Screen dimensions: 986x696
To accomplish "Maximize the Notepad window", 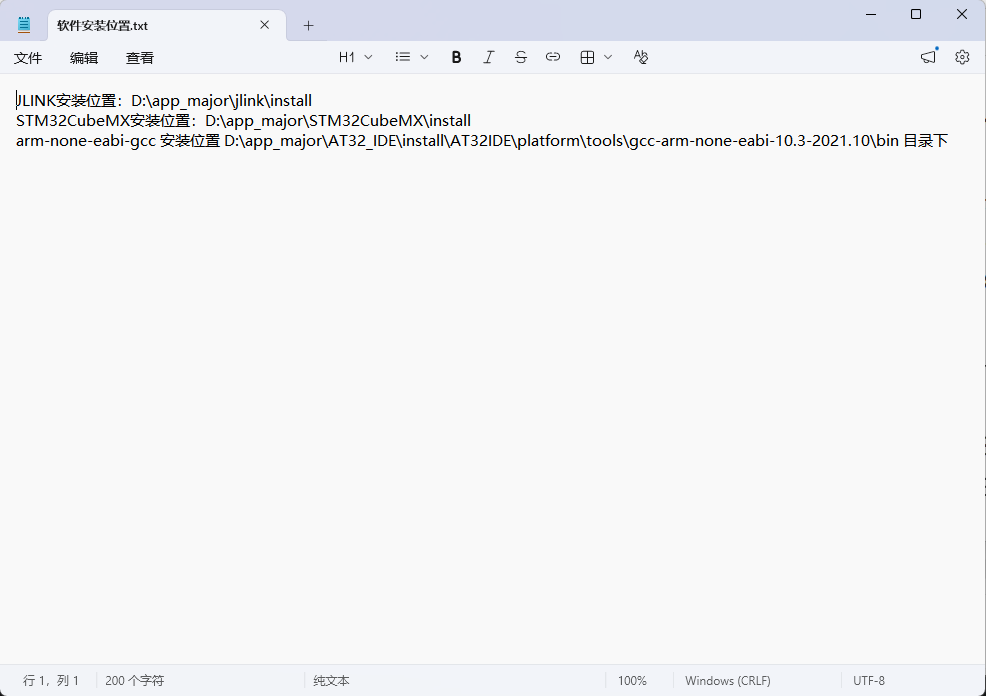I will pyautogui.click(x=916, y=14).
